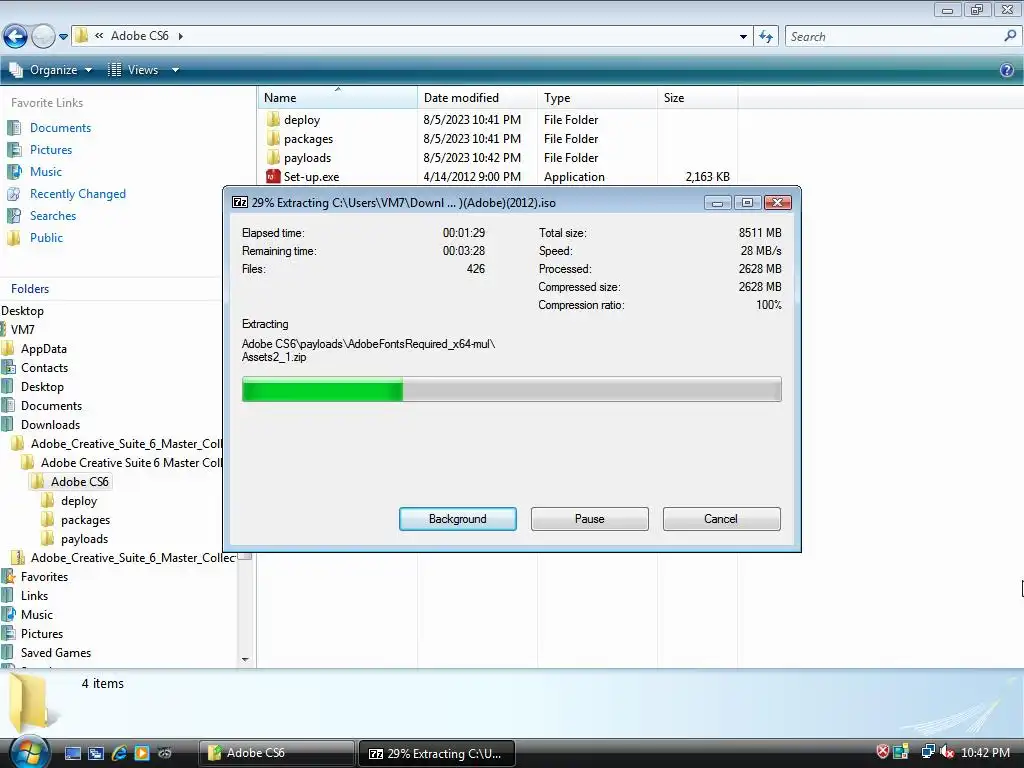Screen dimensions: 1024x768
Task: Open the Windows Start orb
Action: coord(29,752)
